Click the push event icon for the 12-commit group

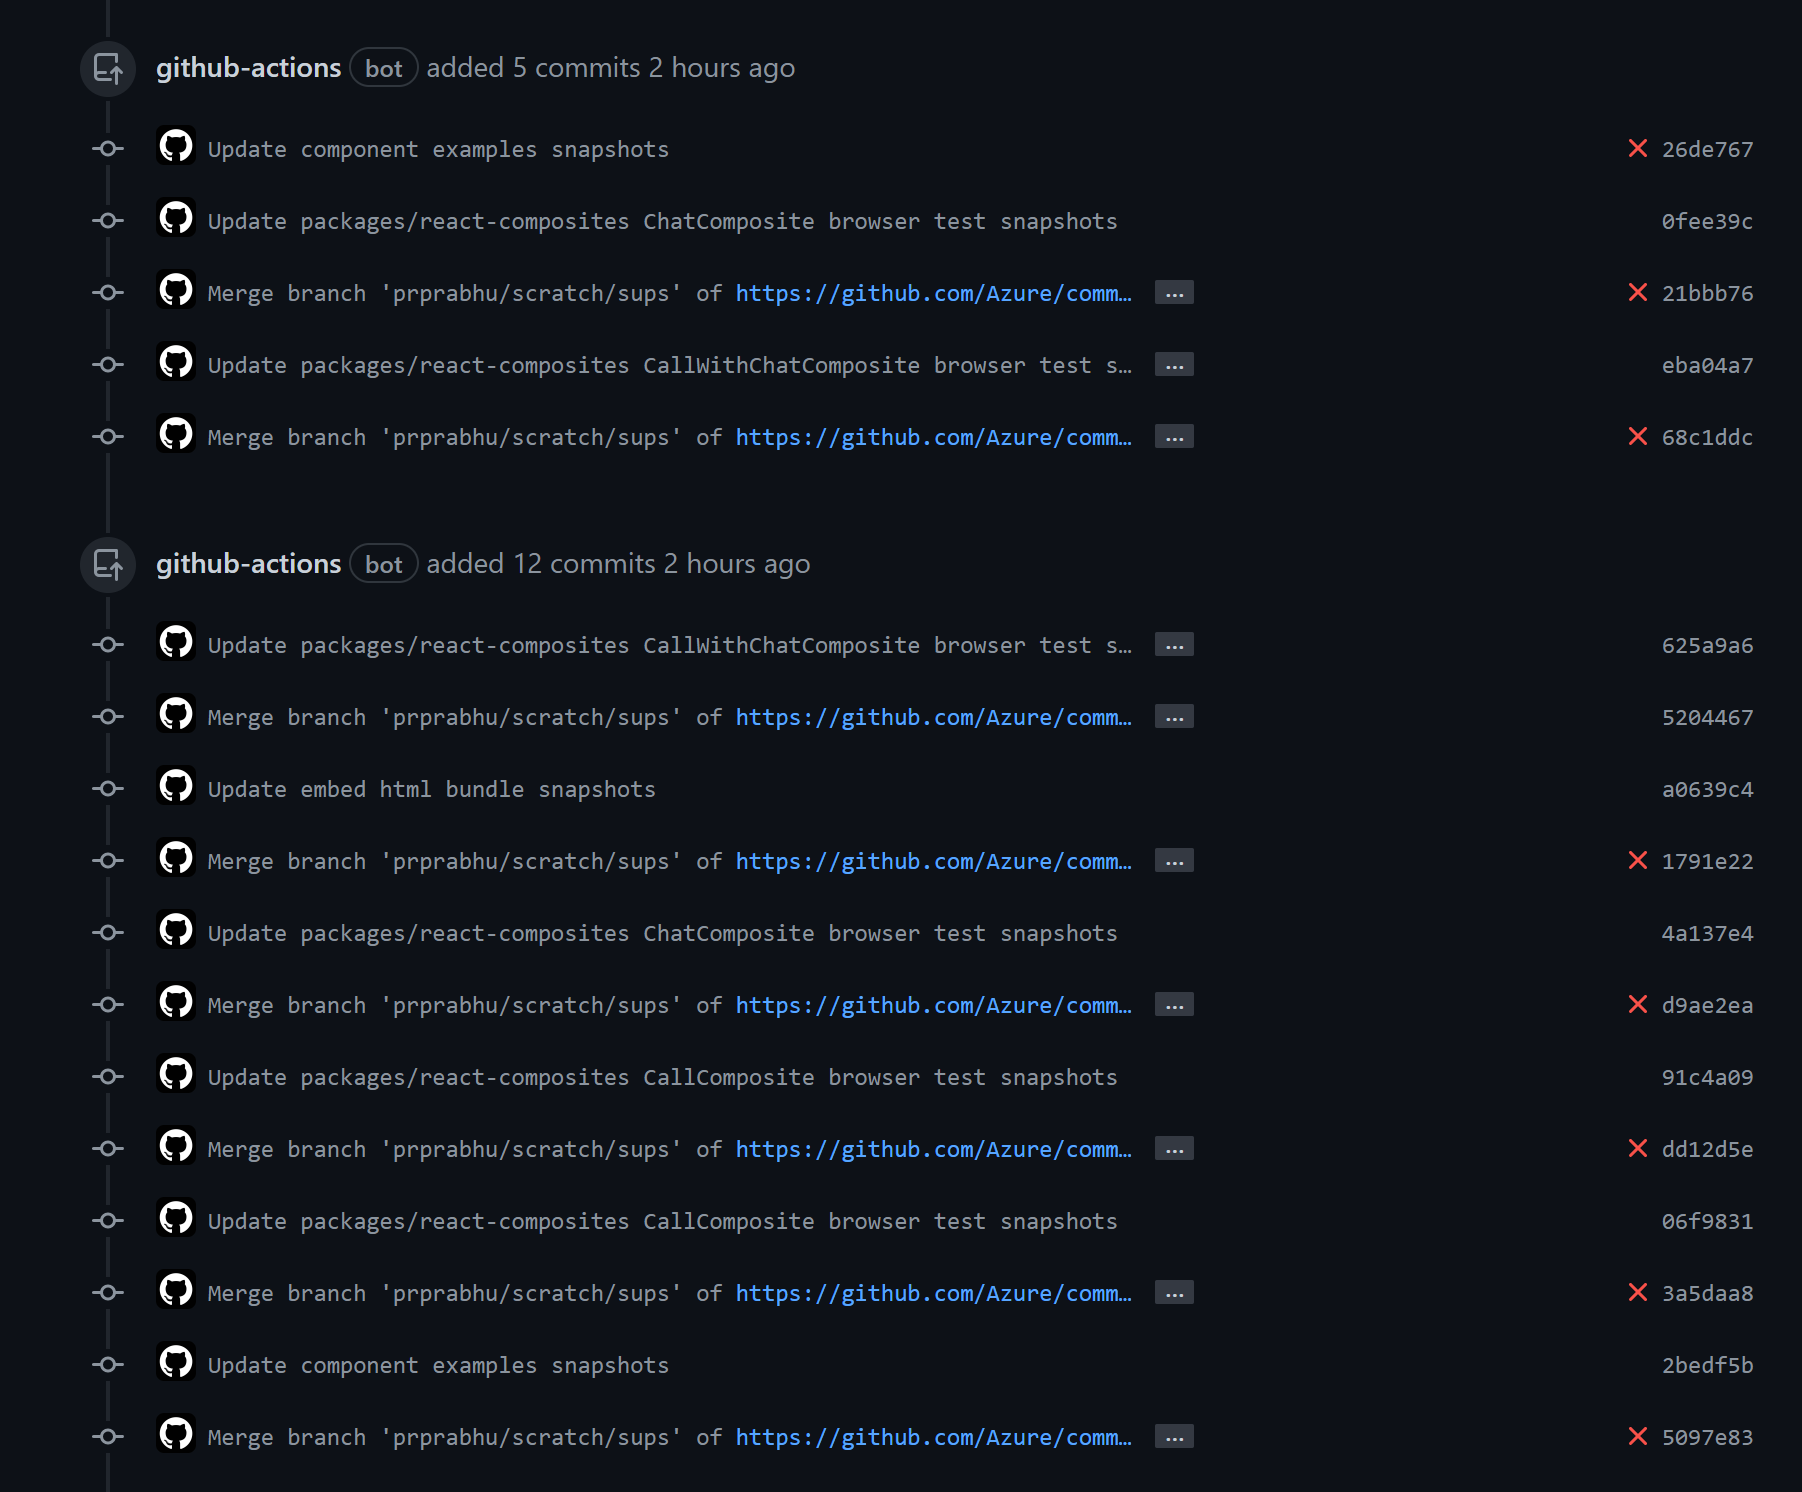pos(107,564)
